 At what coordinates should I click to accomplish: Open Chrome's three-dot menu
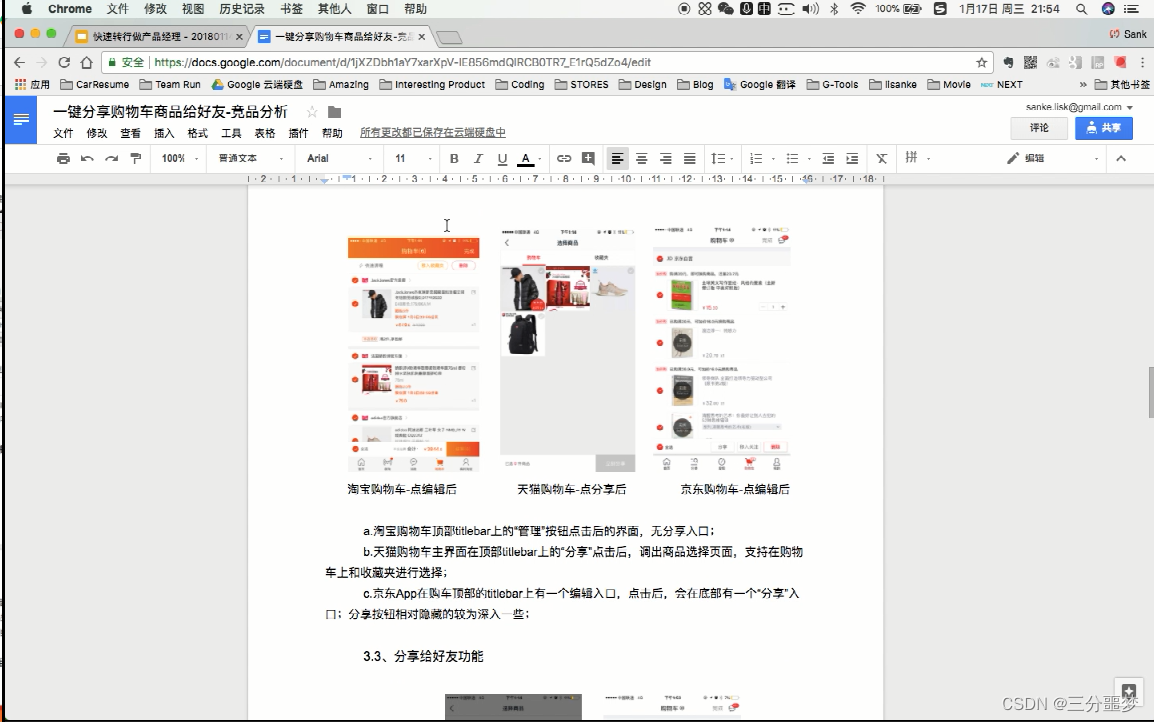[1142, 63]
